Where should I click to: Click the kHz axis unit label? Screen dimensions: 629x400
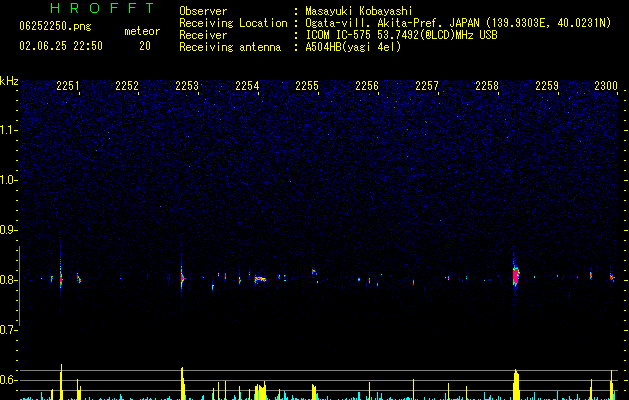pyautogui.click(x=9, y=81)
